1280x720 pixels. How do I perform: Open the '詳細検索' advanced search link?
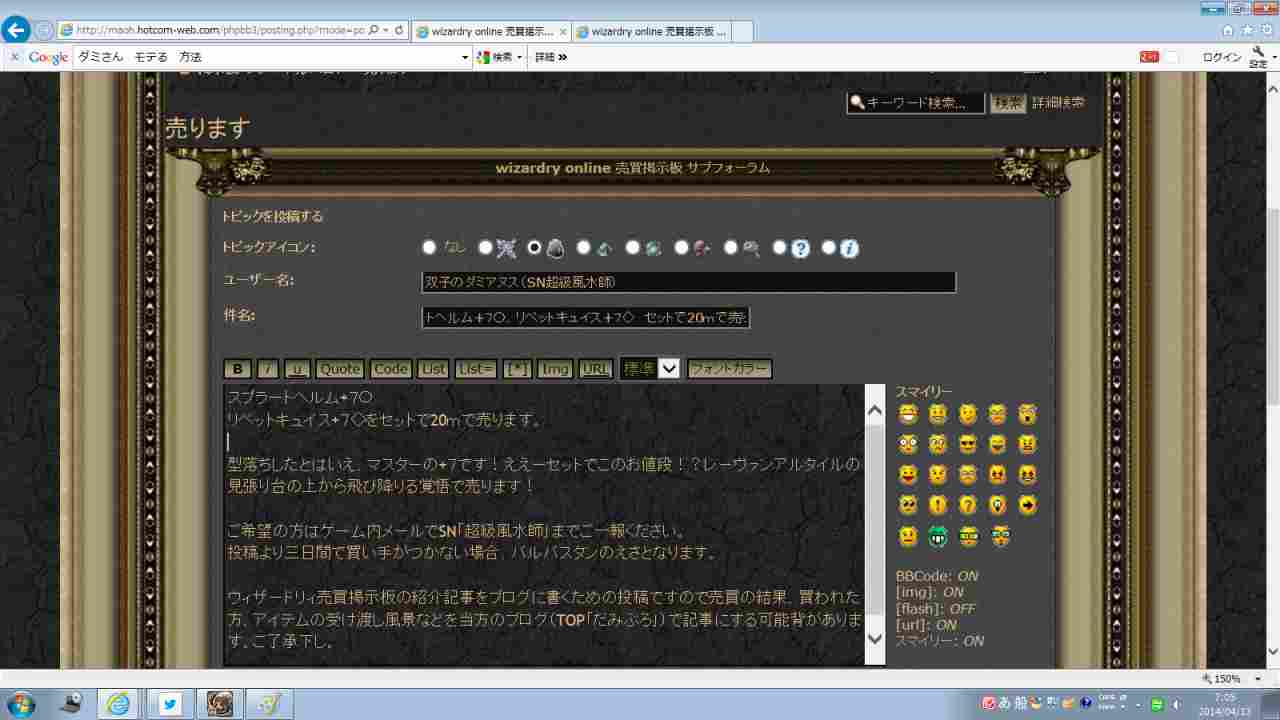[1058, 102]
